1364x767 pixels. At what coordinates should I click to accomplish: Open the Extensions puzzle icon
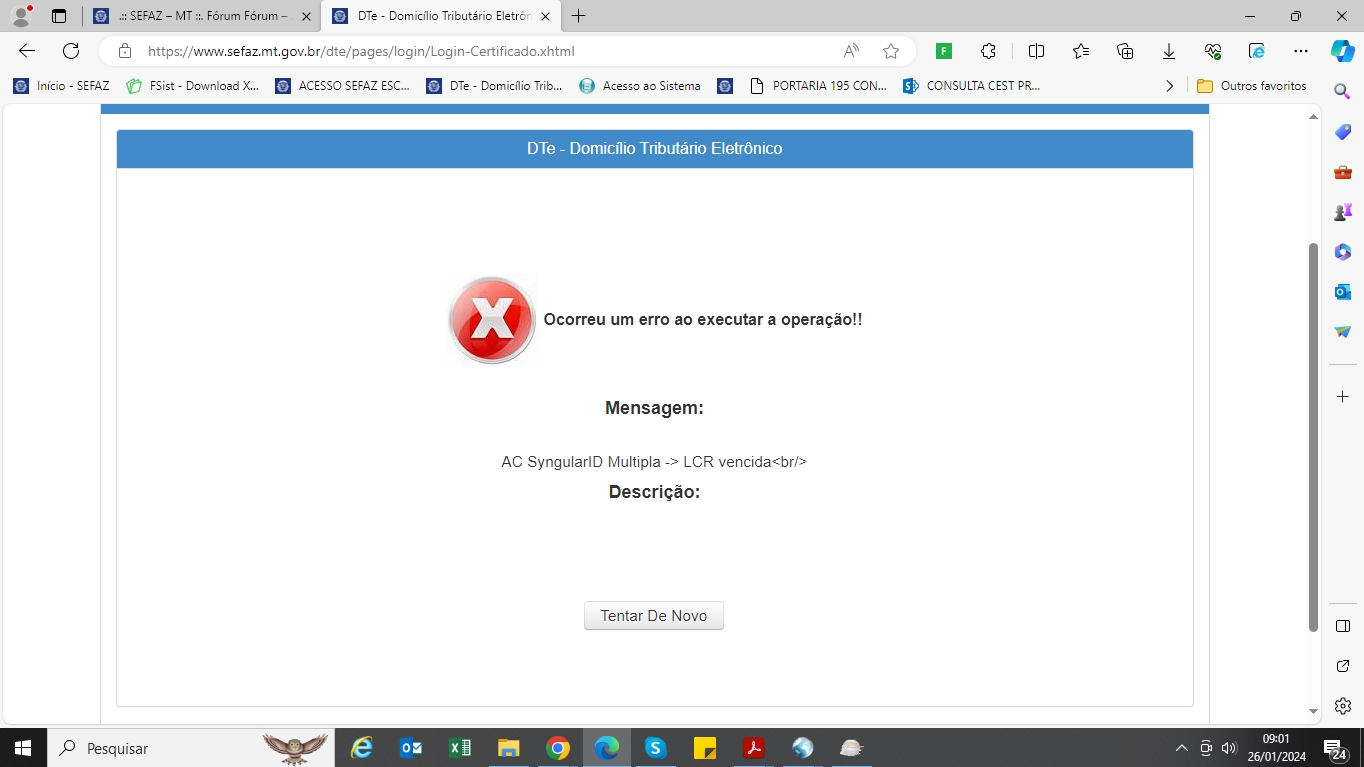988,51
